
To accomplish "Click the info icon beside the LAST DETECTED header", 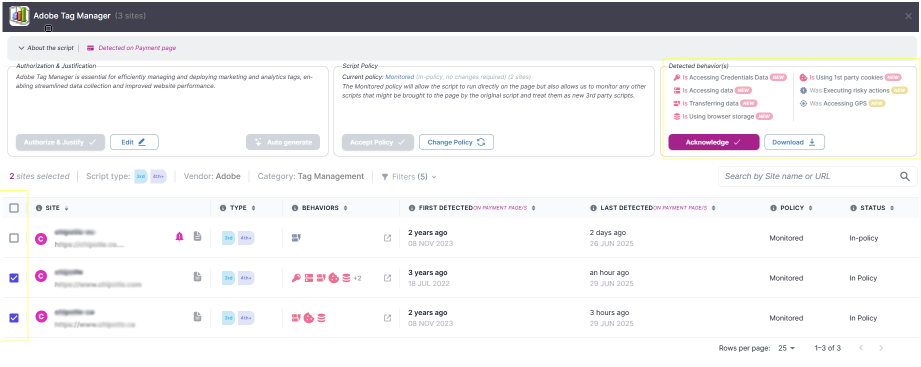I will coord(593,208).
